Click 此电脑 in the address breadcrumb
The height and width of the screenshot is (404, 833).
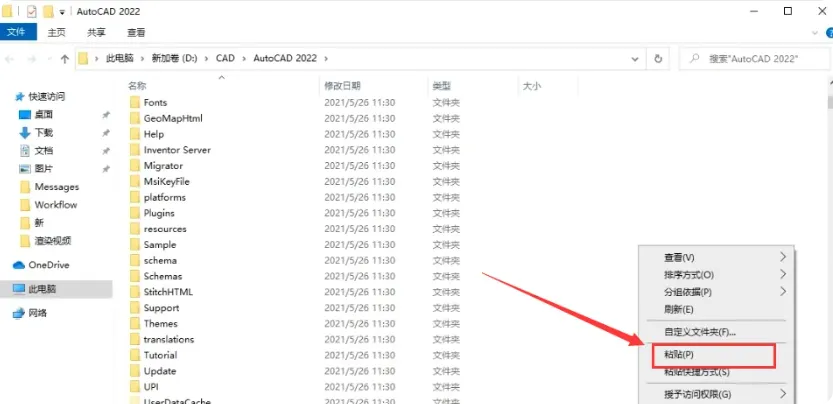[x=120, y=58]
